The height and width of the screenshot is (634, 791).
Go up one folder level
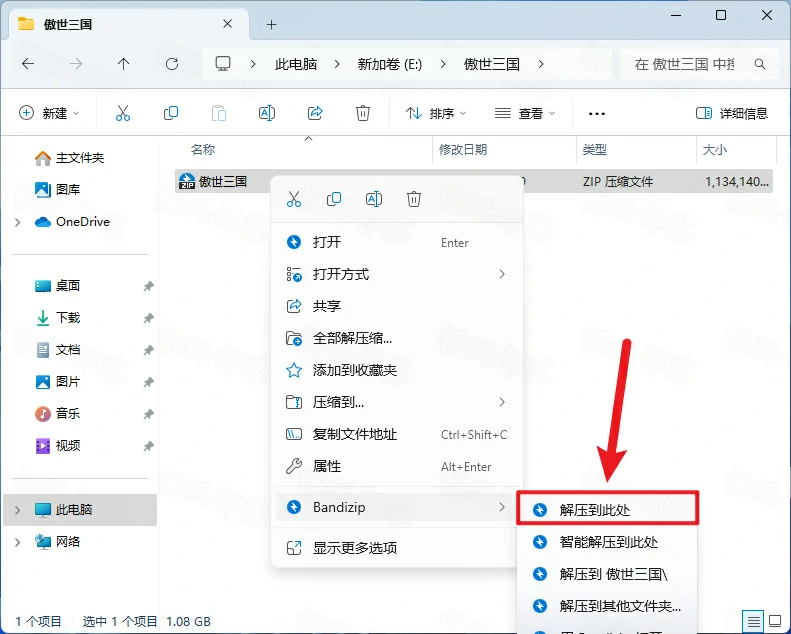[124, 63]
